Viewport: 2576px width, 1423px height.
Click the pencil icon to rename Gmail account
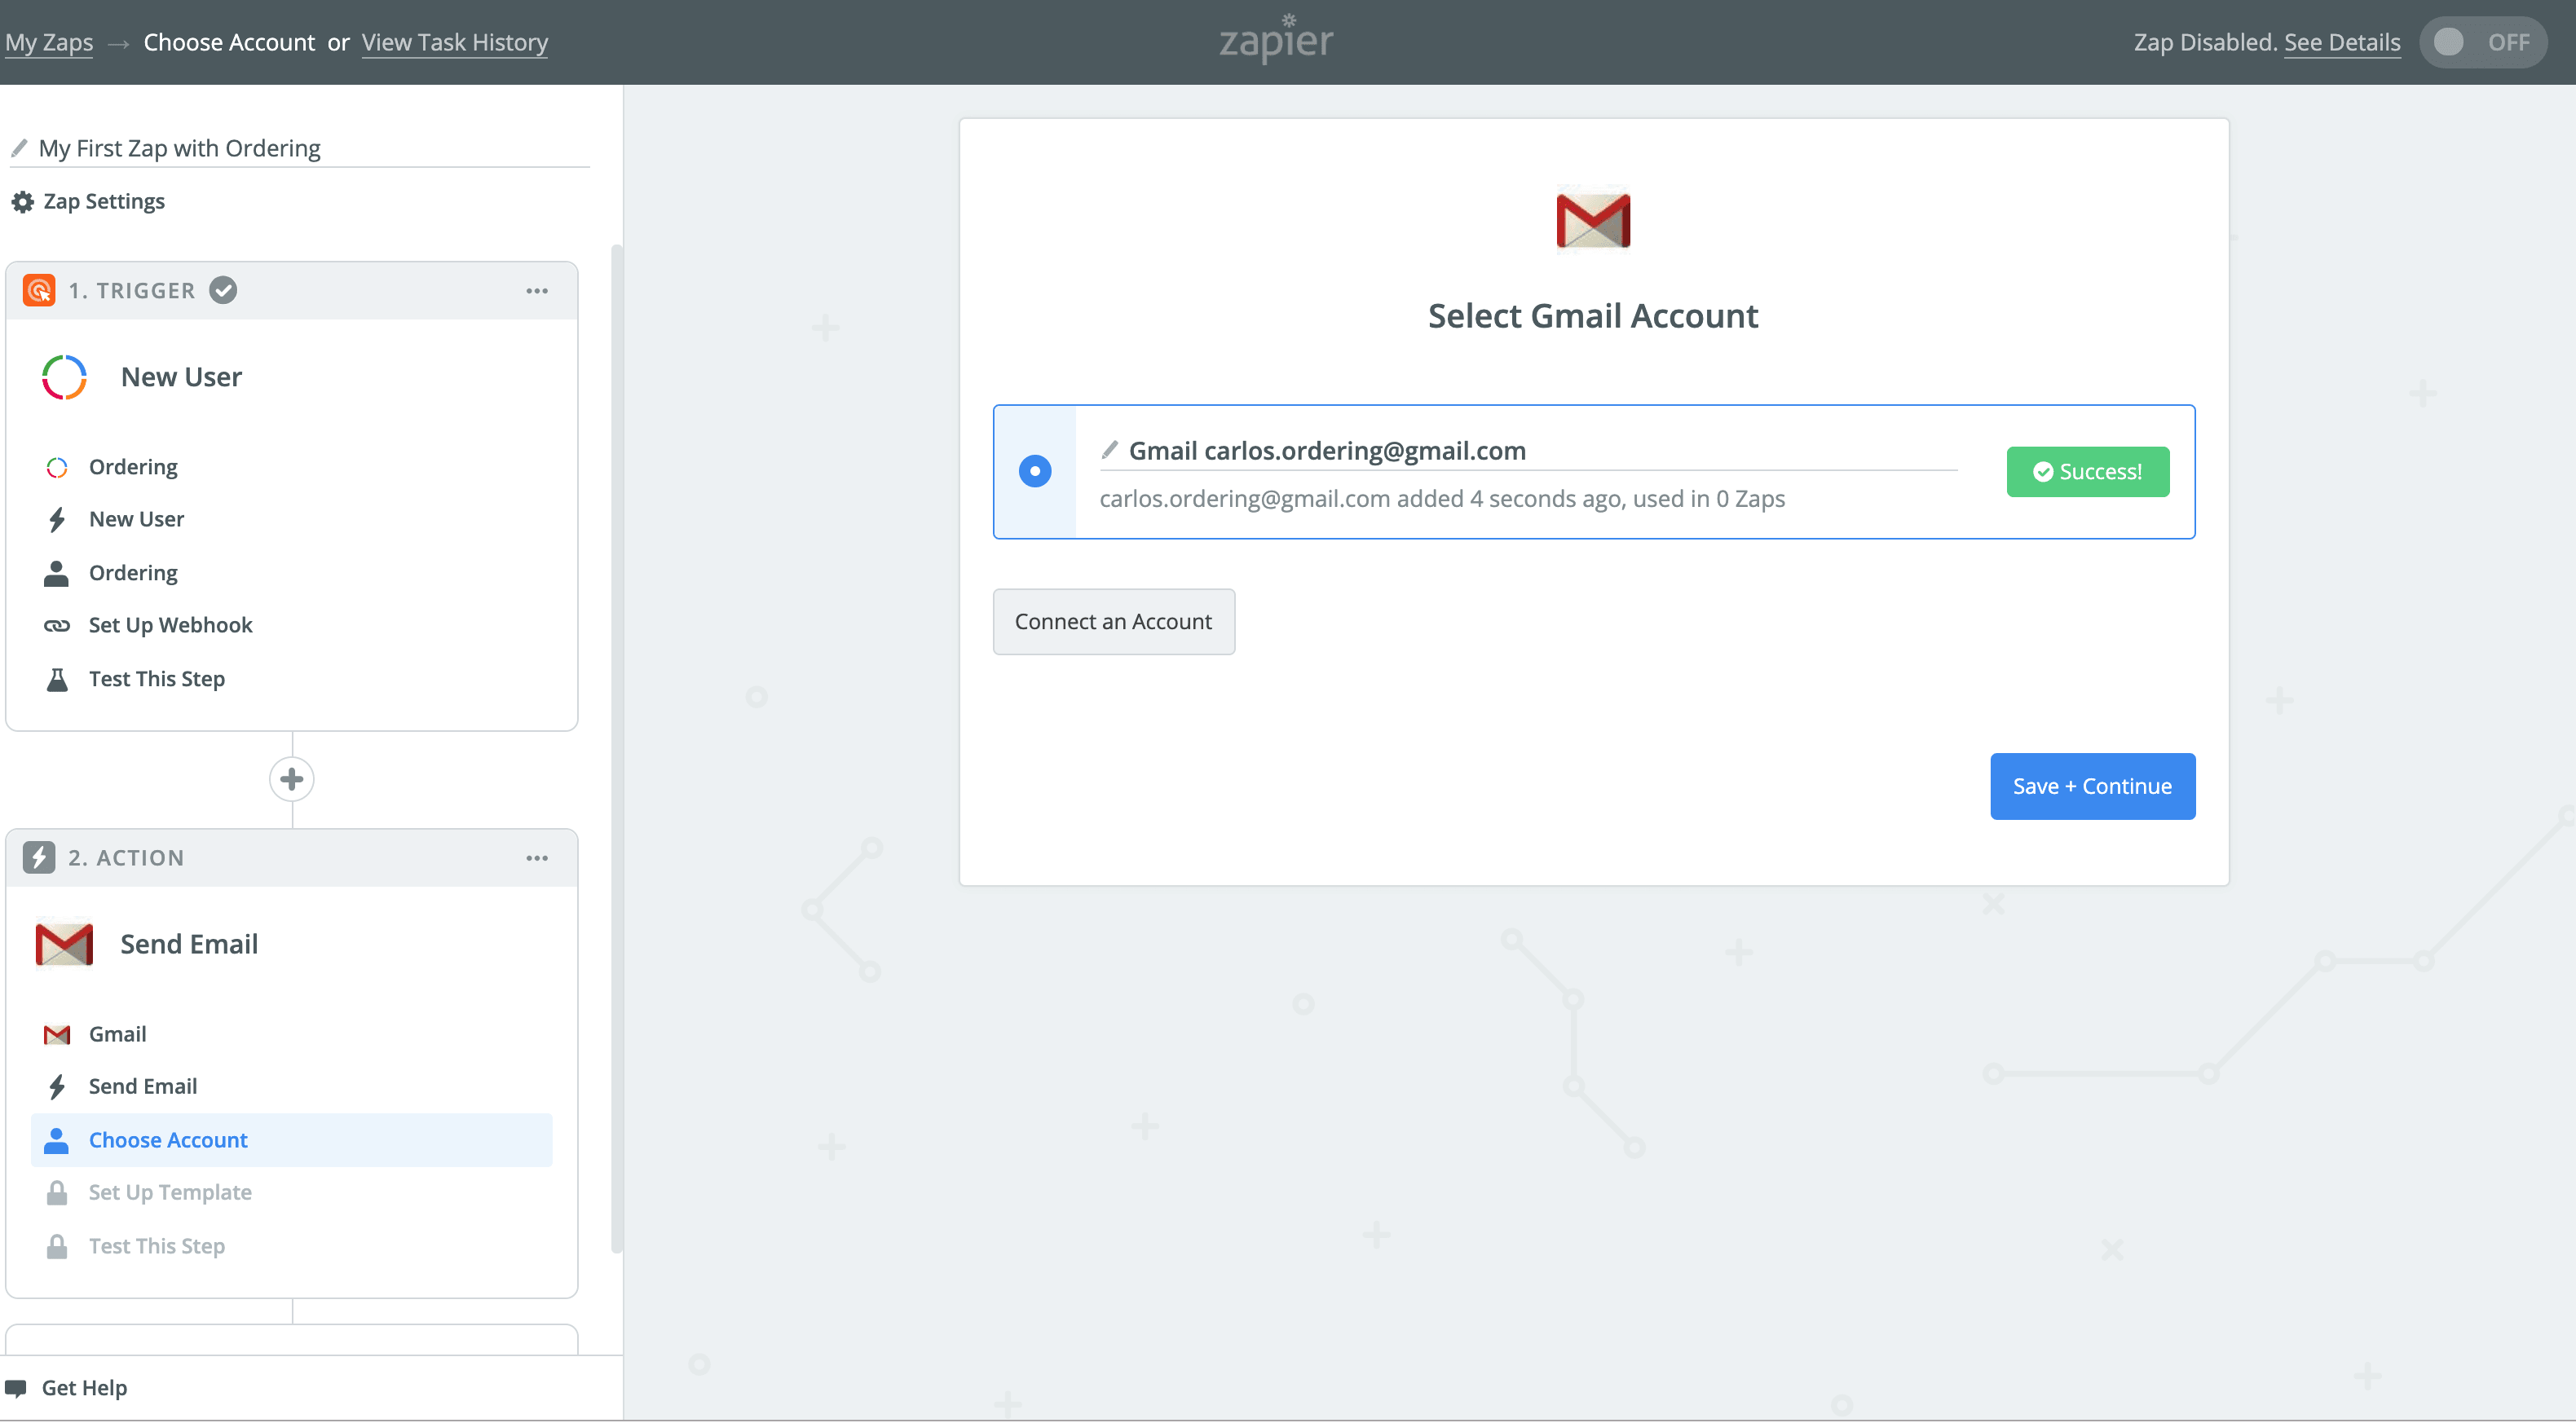tap(1109, 450)
